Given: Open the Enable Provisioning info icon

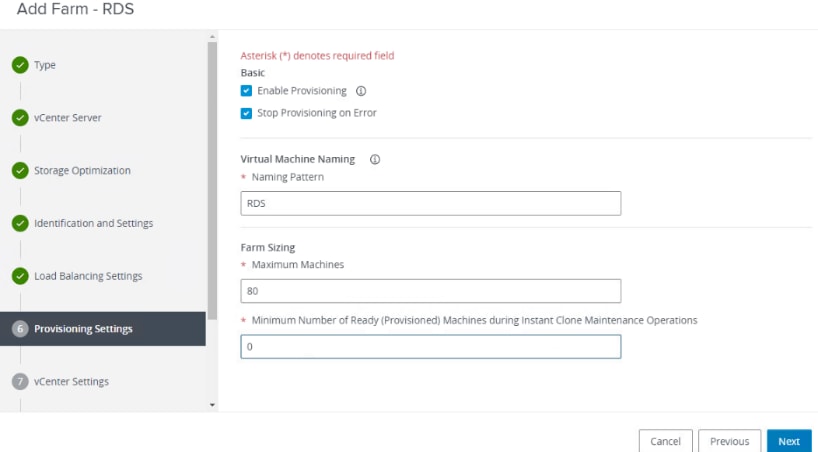Looking at the screenshot, I should (x=360, y=91).
